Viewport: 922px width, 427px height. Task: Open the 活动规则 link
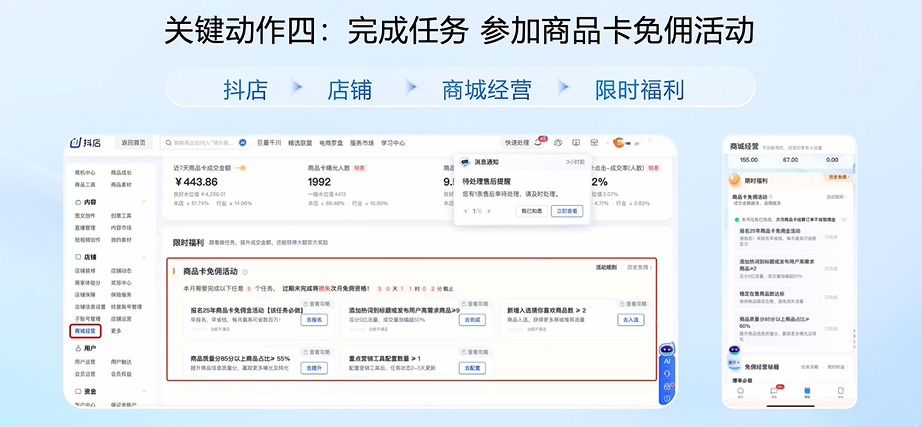pos(606,268)
